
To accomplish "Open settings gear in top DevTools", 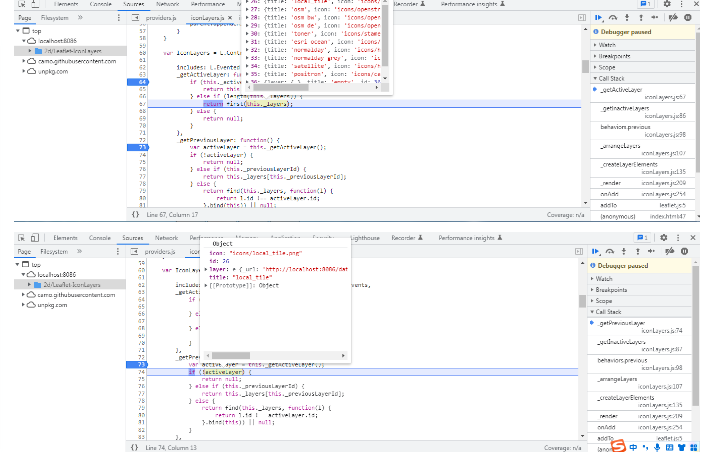I will click(x=667, y=4).
